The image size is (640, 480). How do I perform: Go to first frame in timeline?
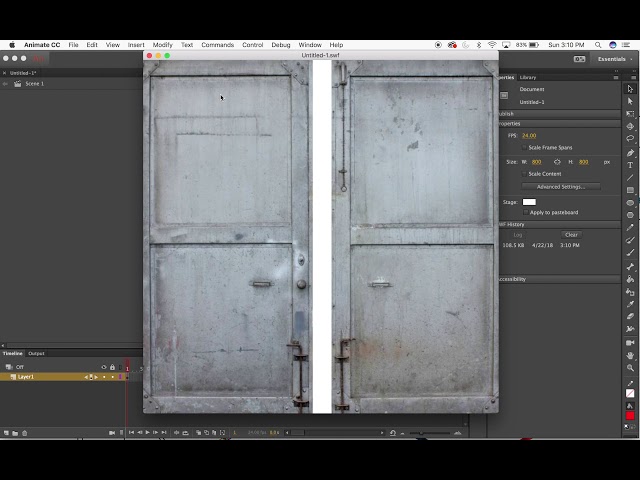(131, 433)
